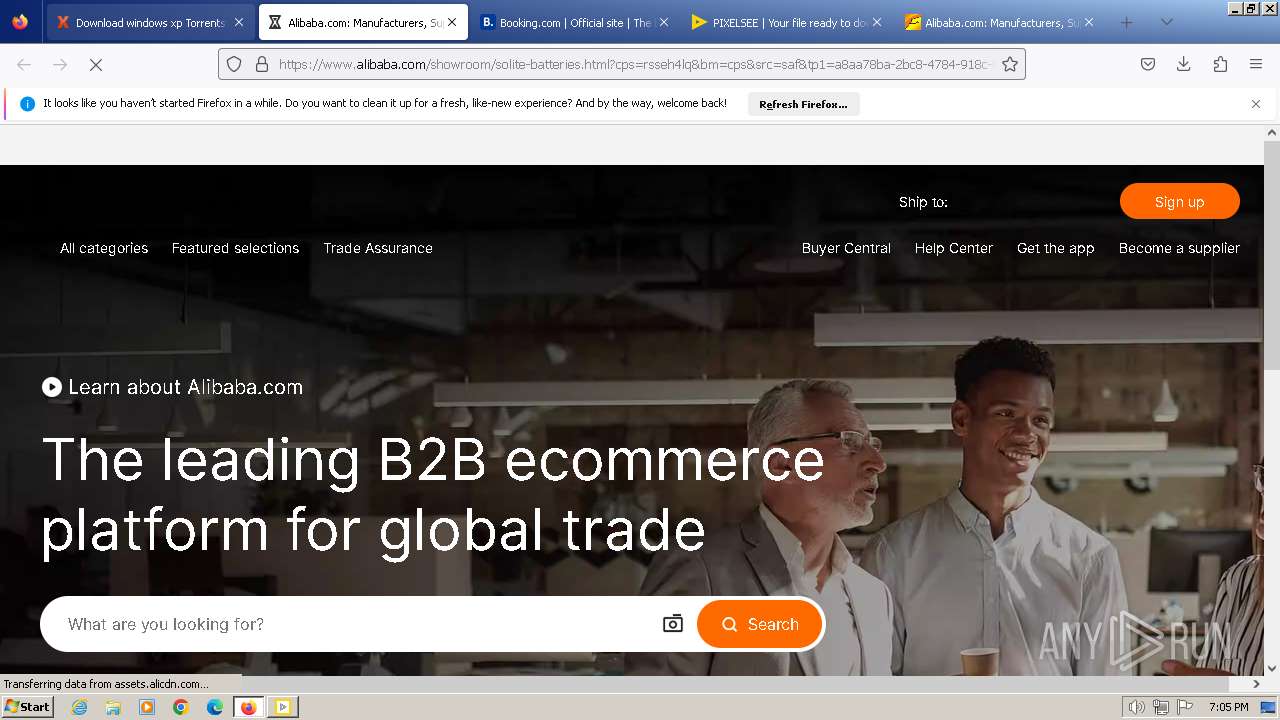Expand the list all tabs dropdown

click(x=1166, y=22)
